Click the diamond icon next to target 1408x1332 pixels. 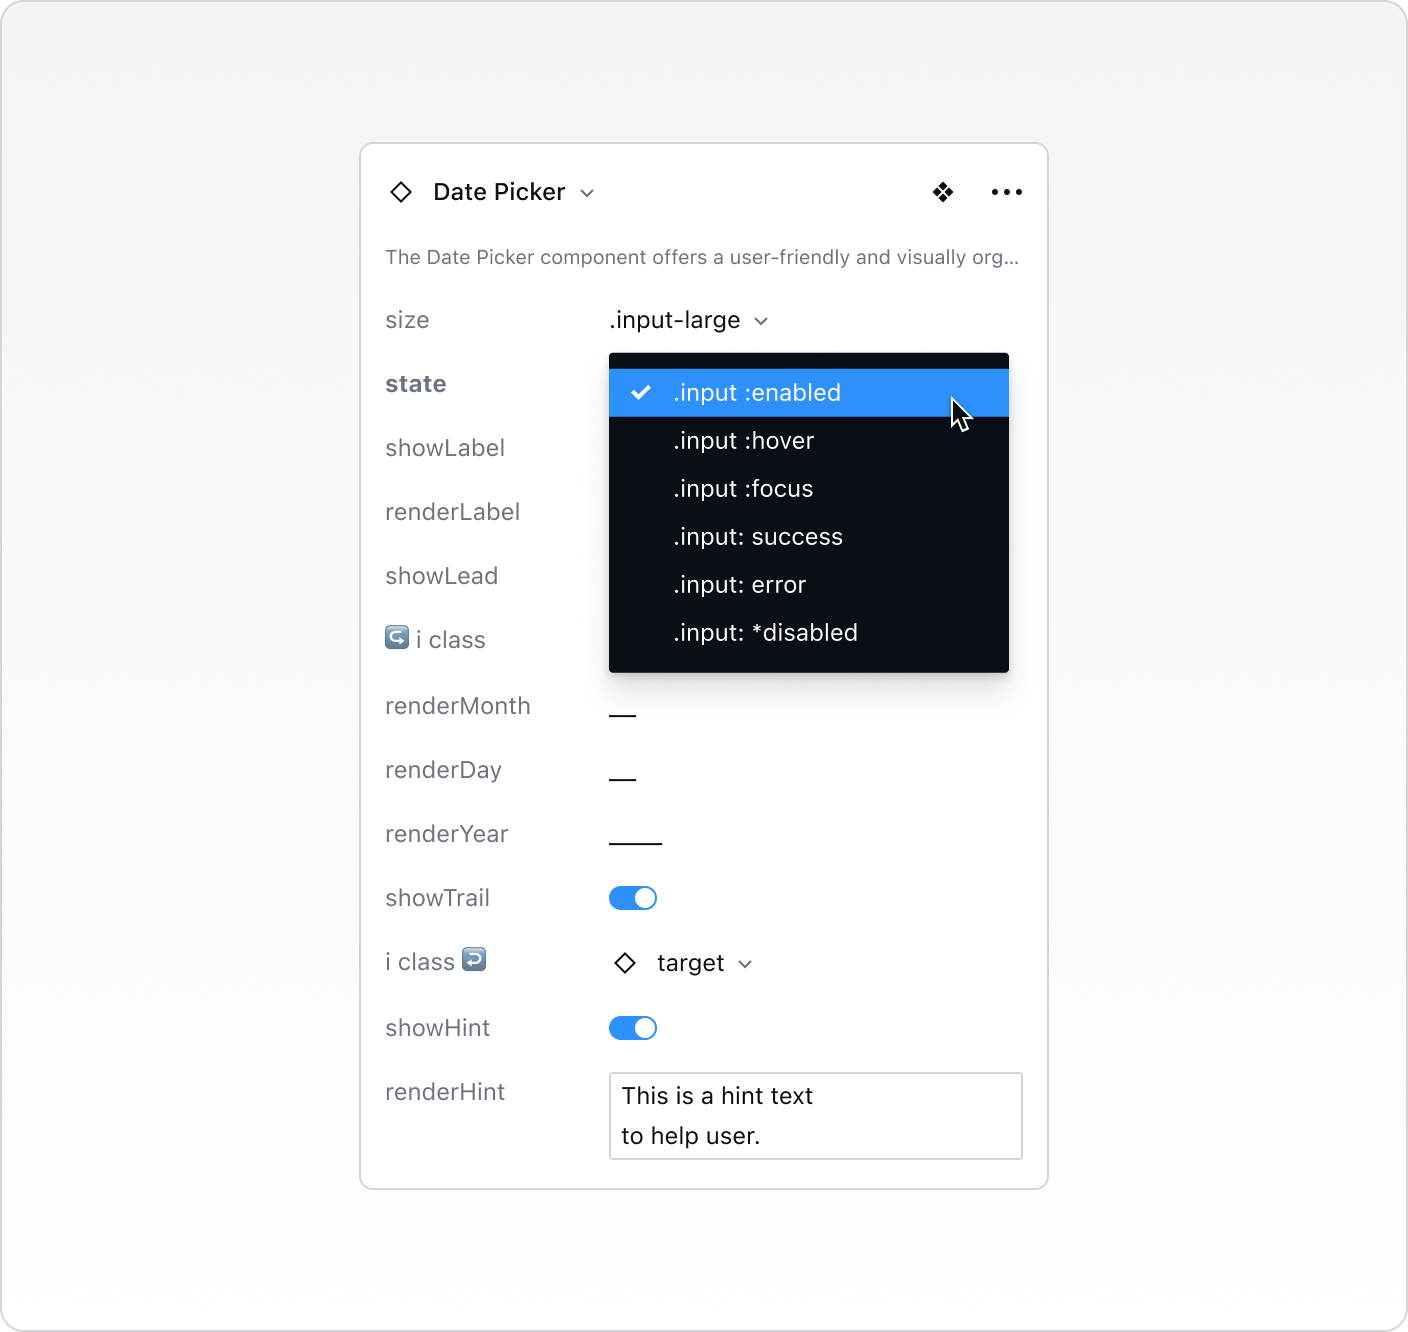click(625, 963)
